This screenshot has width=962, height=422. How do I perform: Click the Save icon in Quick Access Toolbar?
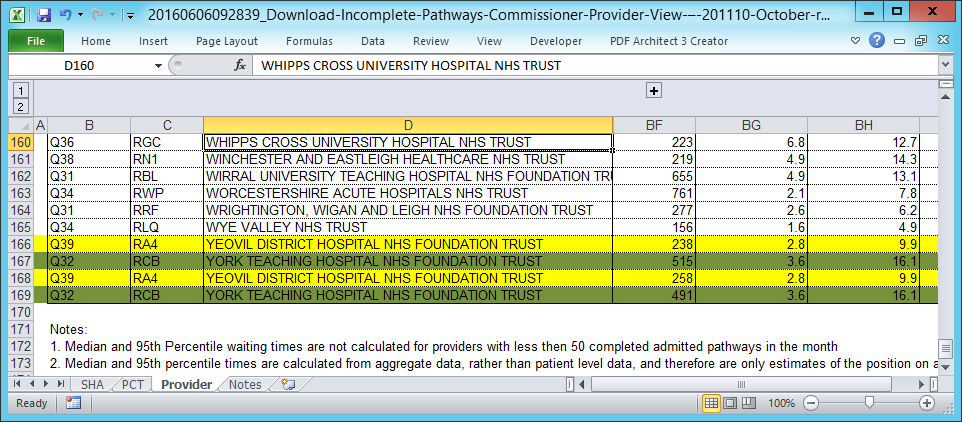tap(44, 15)
